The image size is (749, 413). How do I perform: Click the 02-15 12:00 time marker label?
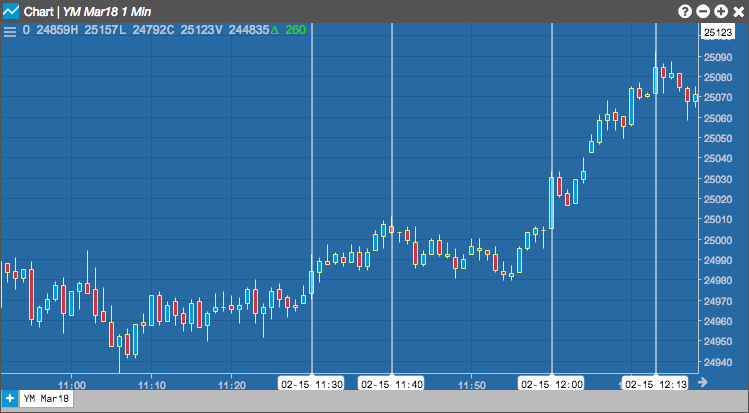(552, 384)
